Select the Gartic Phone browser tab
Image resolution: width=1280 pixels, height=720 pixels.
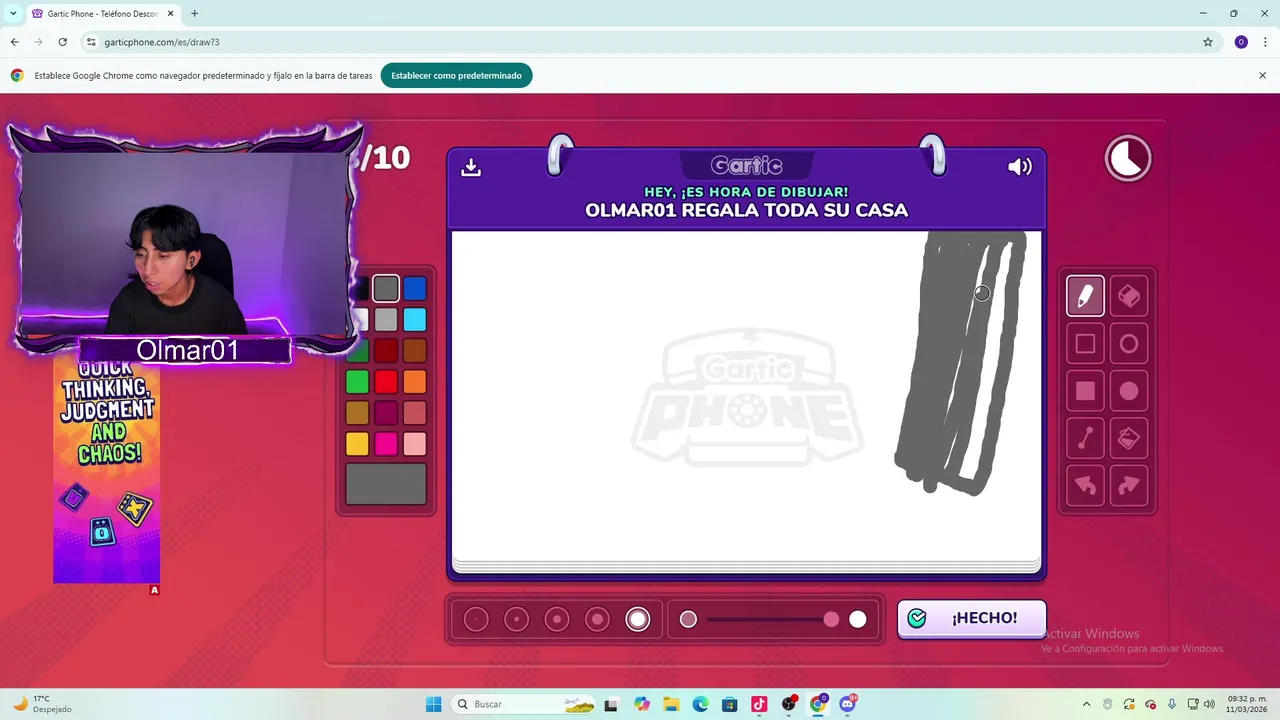point(101,14)
